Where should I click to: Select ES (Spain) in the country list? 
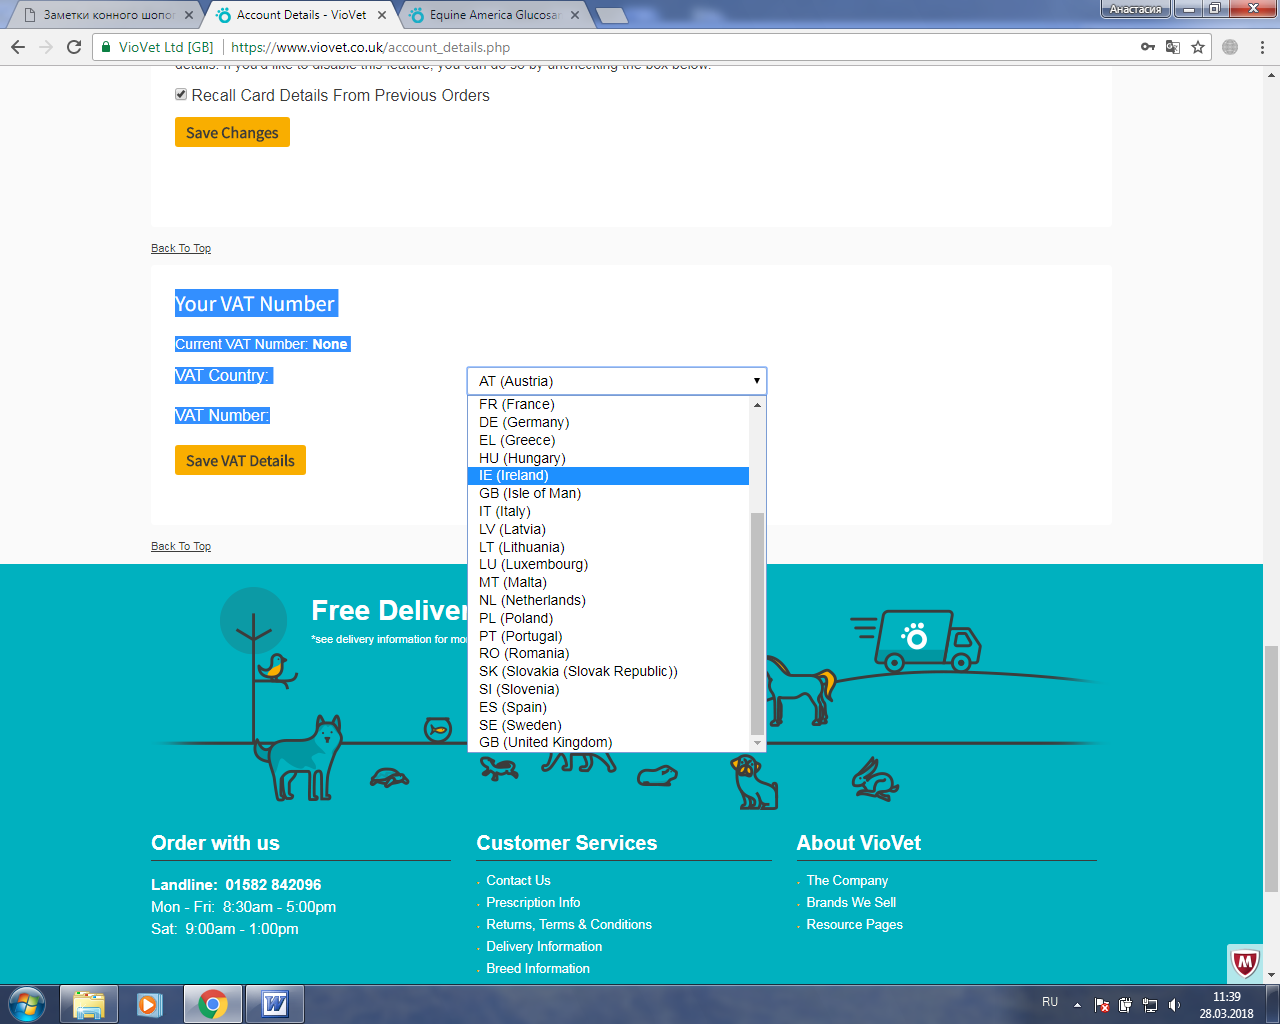[608, 707]
